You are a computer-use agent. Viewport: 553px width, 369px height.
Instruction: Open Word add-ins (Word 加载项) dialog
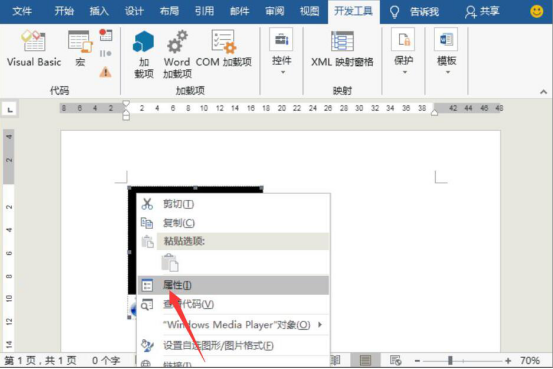[x=177, y=55]
